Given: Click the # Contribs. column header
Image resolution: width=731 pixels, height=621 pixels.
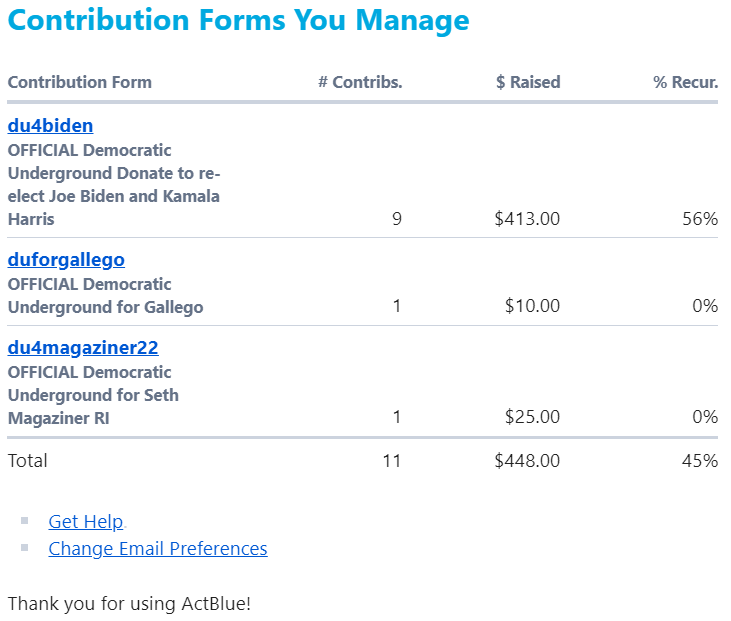Looking at the screenshot, I should [x=360, y=82].
